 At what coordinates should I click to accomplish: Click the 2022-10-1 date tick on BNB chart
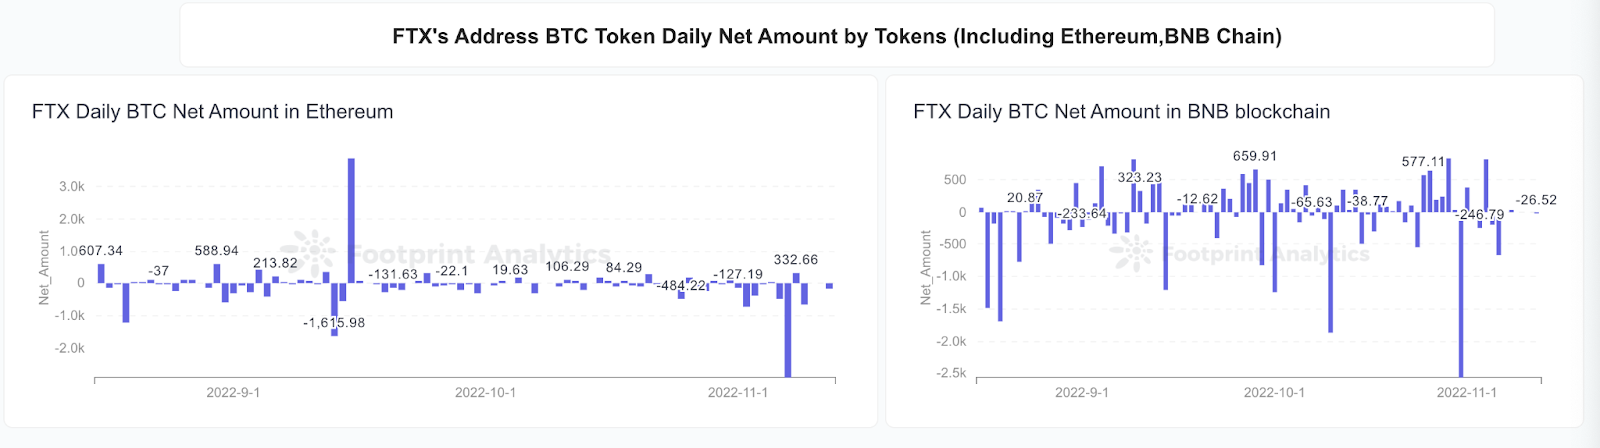point(1273,393)
